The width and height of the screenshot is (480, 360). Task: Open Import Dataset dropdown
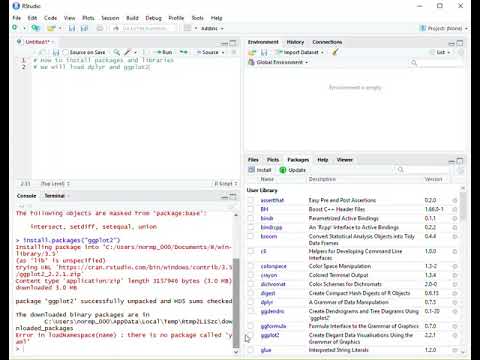(300, 52)
